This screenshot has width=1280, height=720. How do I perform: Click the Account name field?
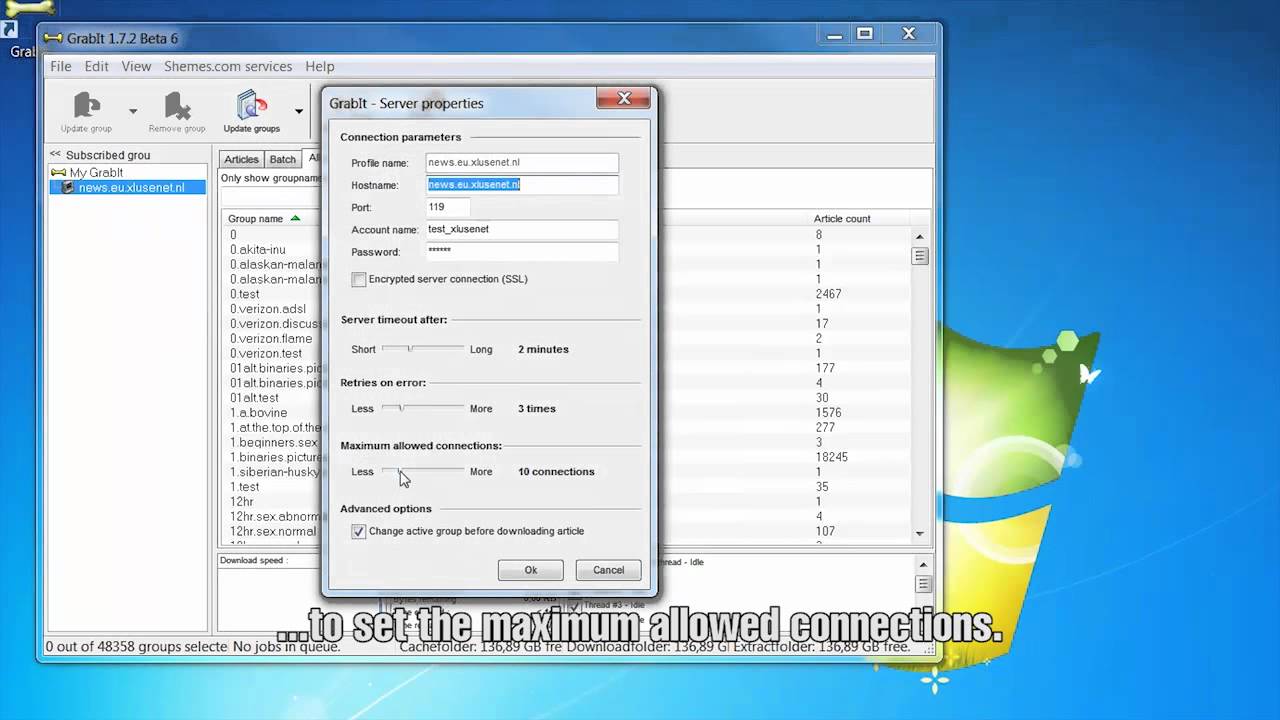point(521,229)
